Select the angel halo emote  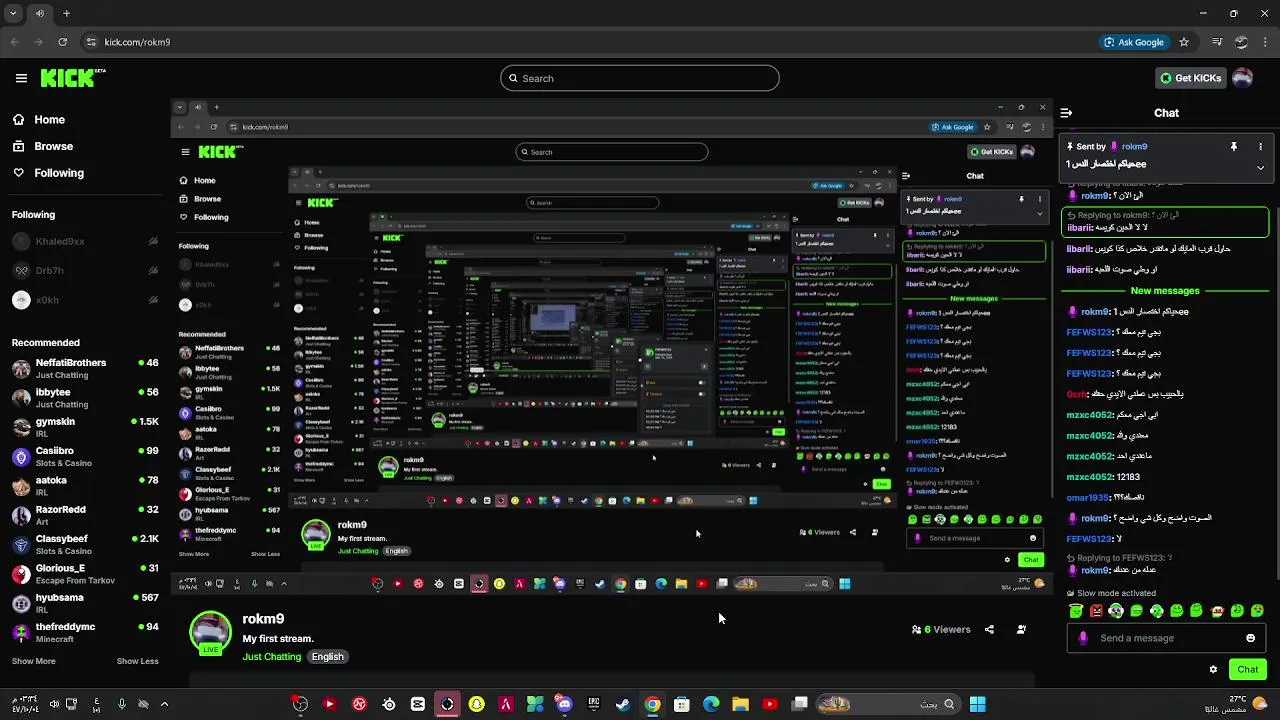1076,610
